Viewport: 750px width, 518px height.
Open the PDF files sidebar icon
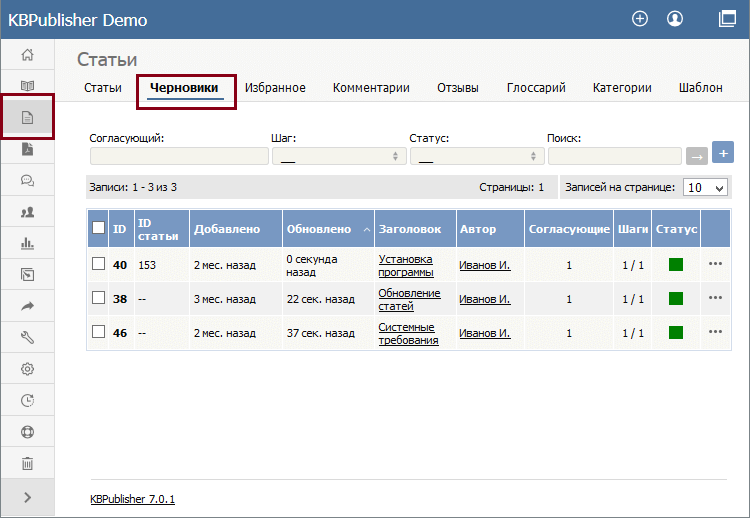point(27,149)
